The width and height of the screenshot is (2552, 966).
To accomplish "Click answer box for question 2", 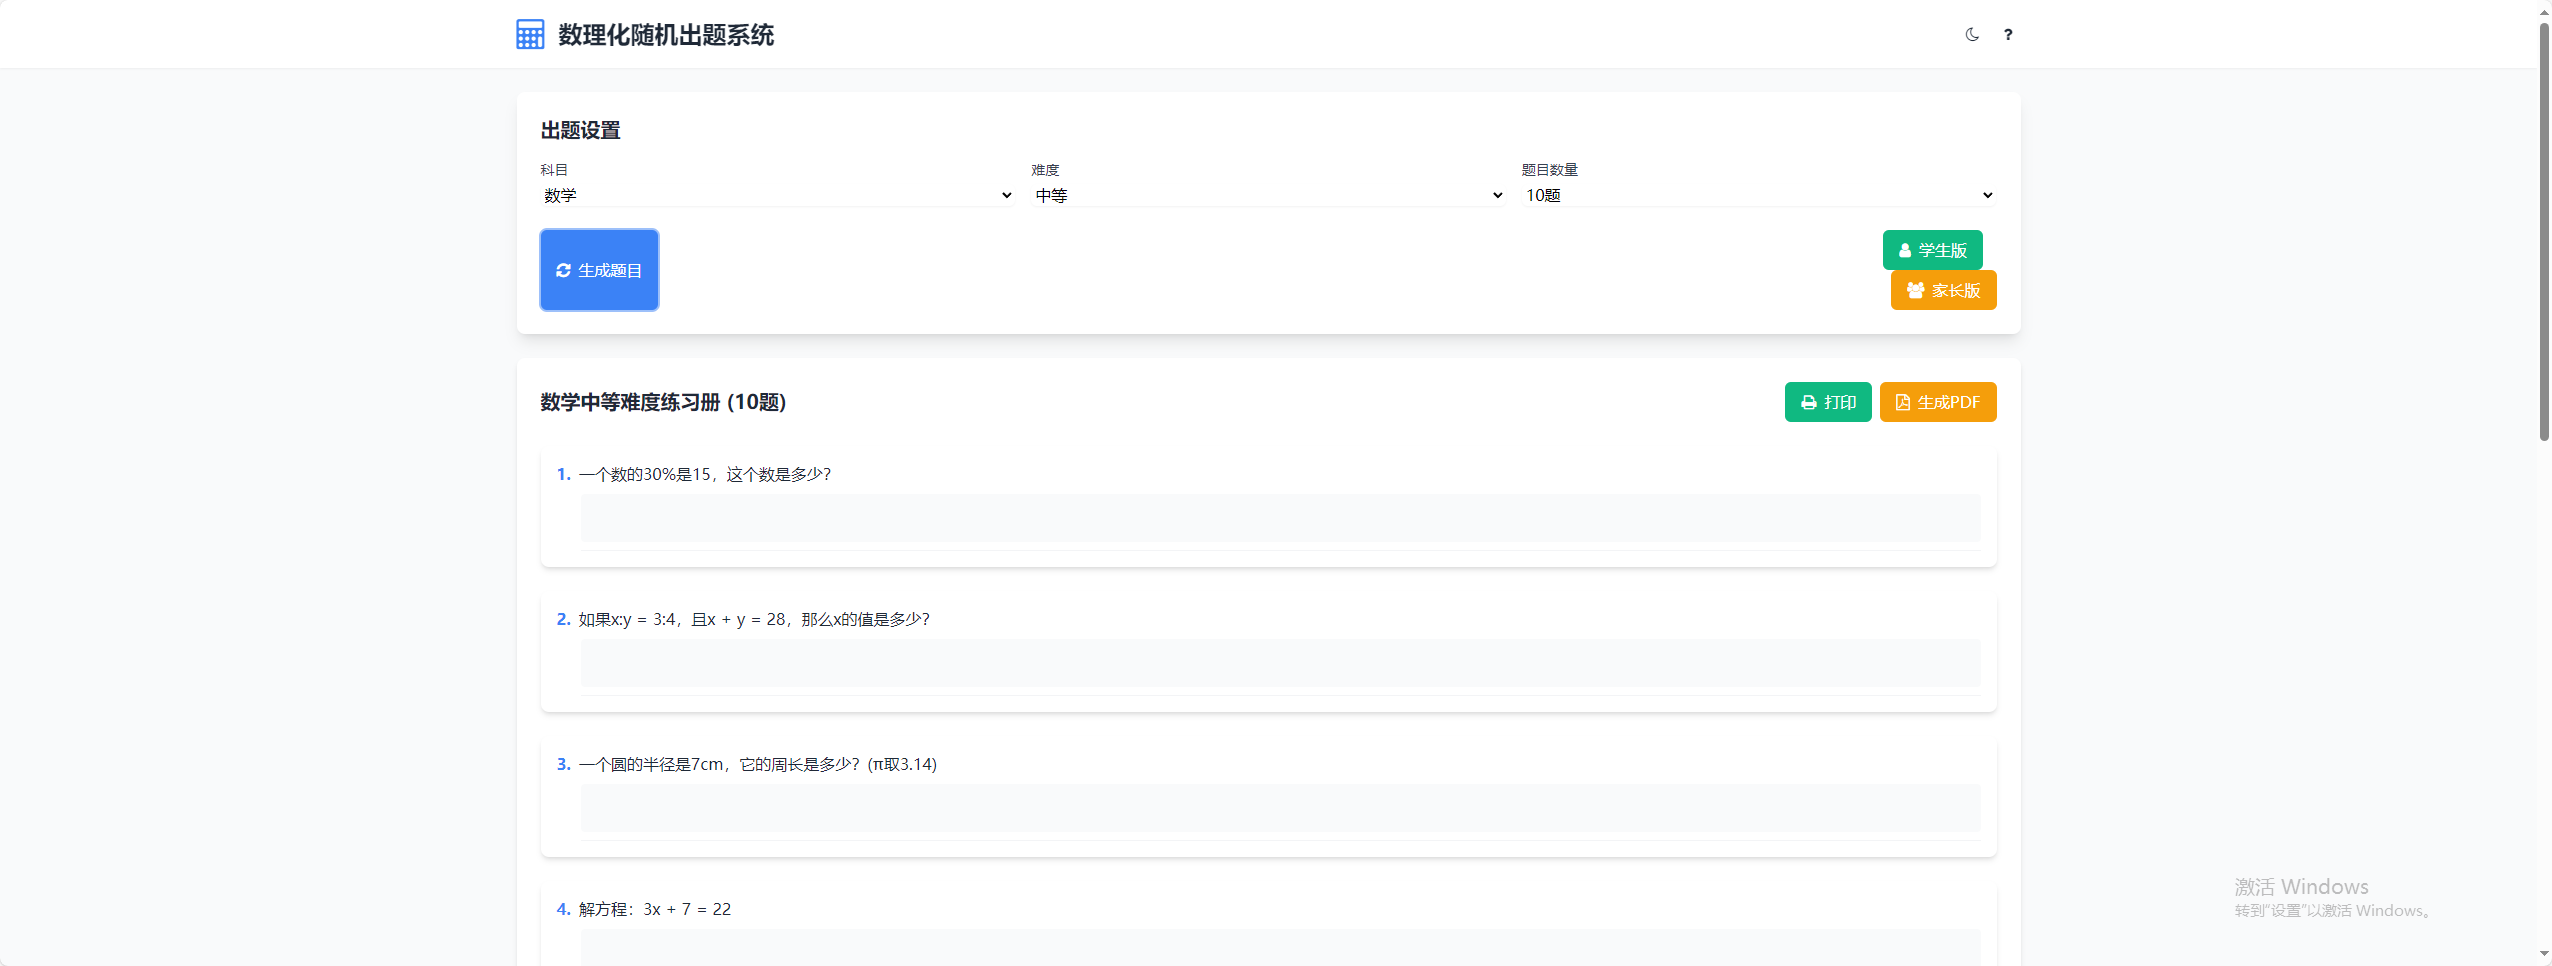I will pyautogui.click(x=1280, y=663).
